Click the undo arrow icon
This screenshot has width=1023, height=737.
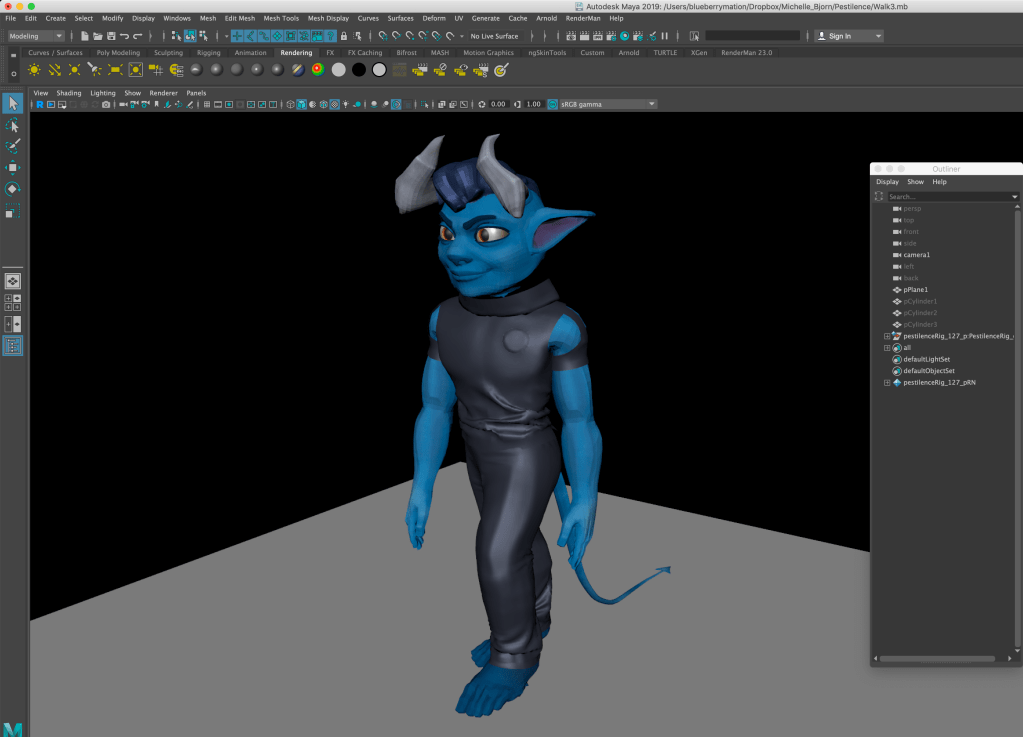pos(125,36)
